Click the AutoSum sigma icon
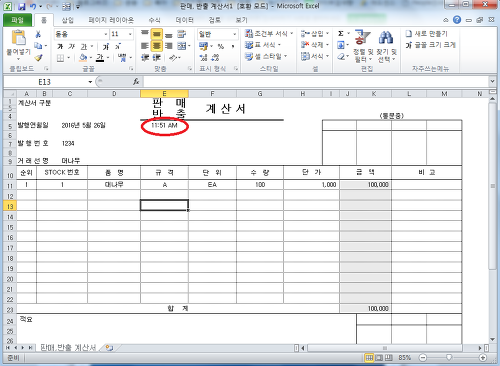The height and width of the screenshot is (366, 500). (341, 33)
